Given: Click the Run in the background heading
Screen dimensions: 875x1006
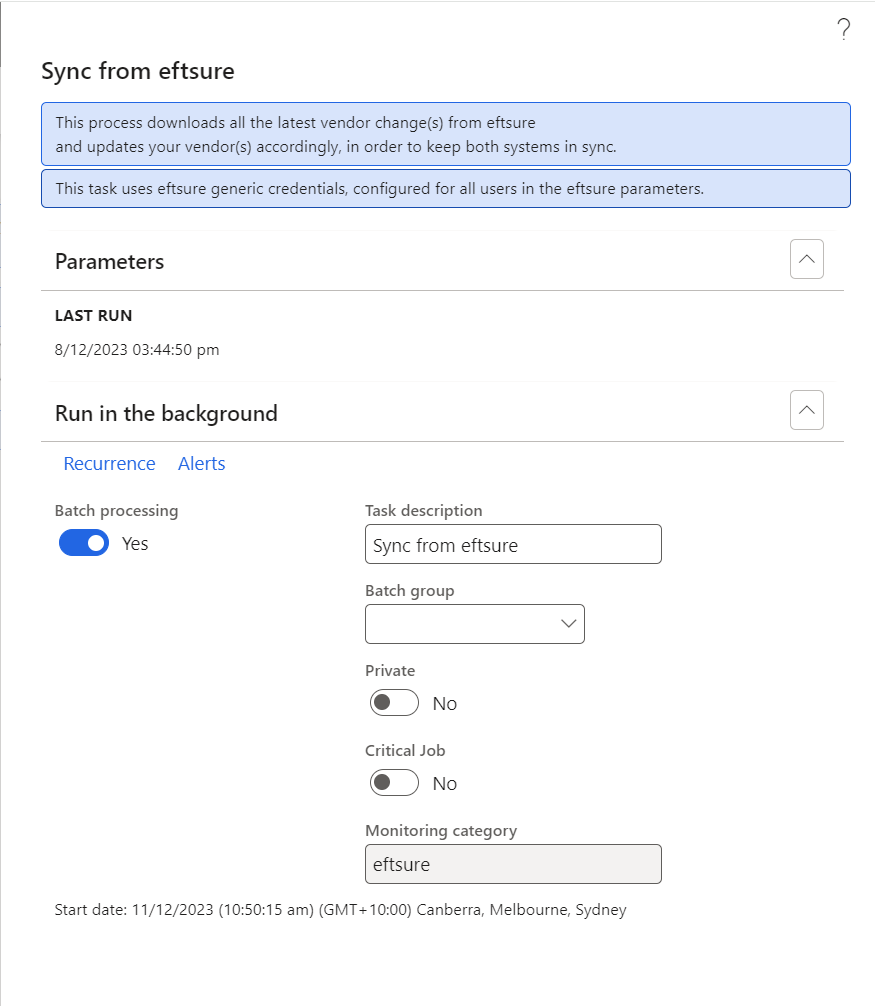Looking at the screenshot, I should (166, 413).
